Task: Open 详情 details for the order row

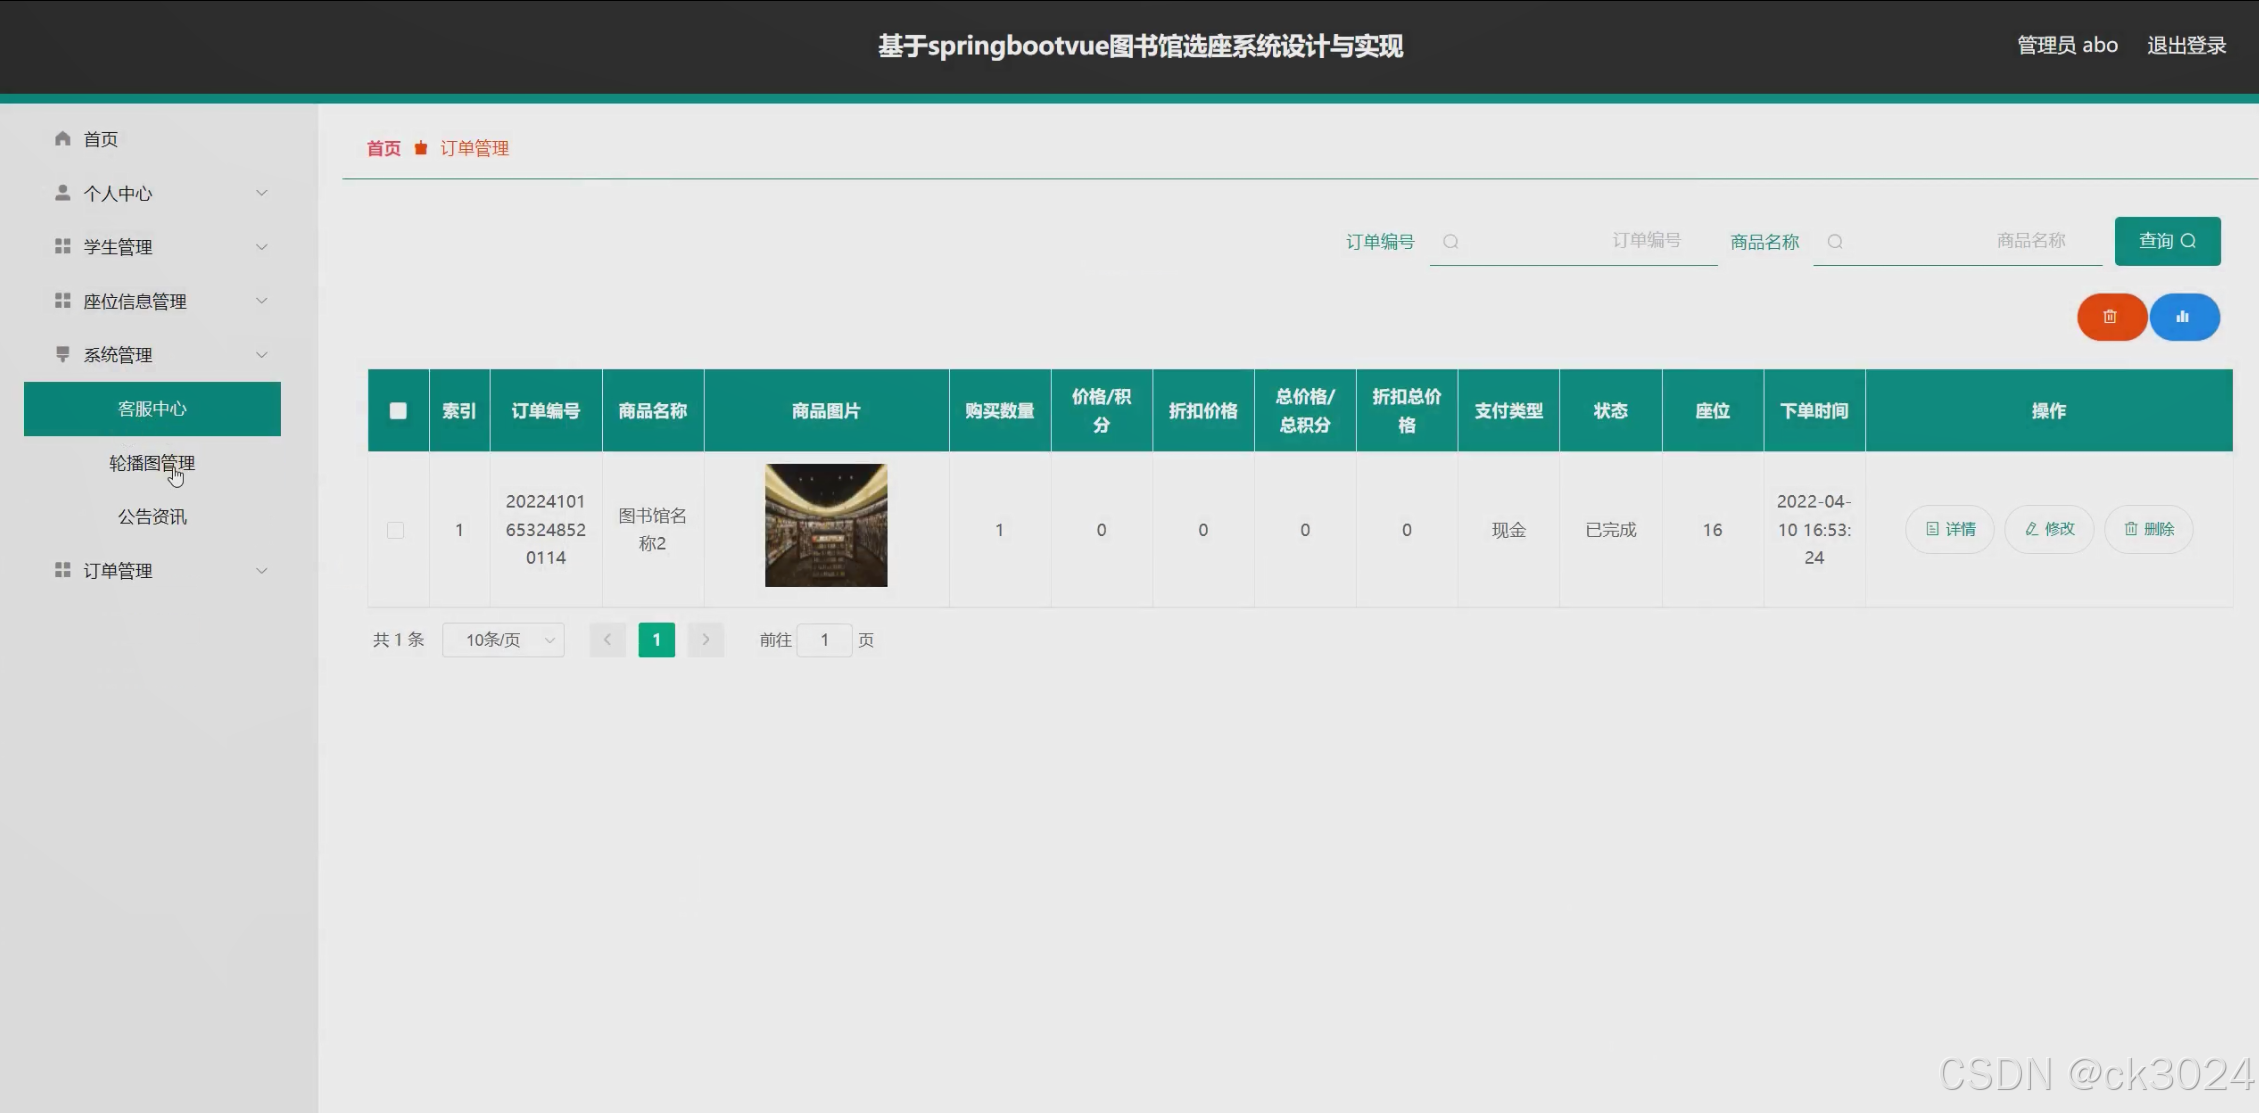Action: [x=1950, y=529]
